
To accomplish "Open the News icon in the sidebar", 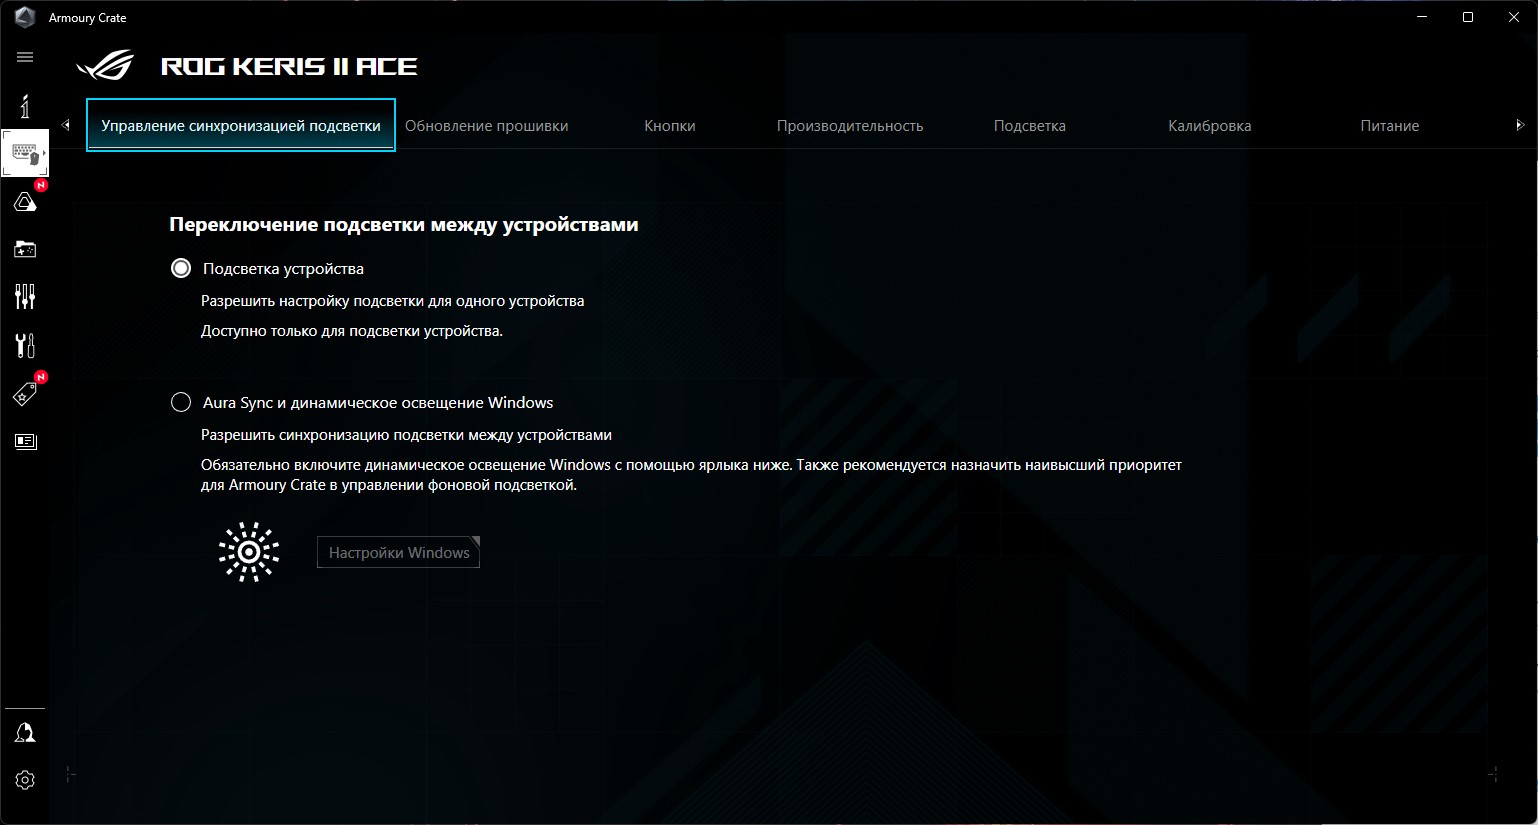I will [25, 441].
